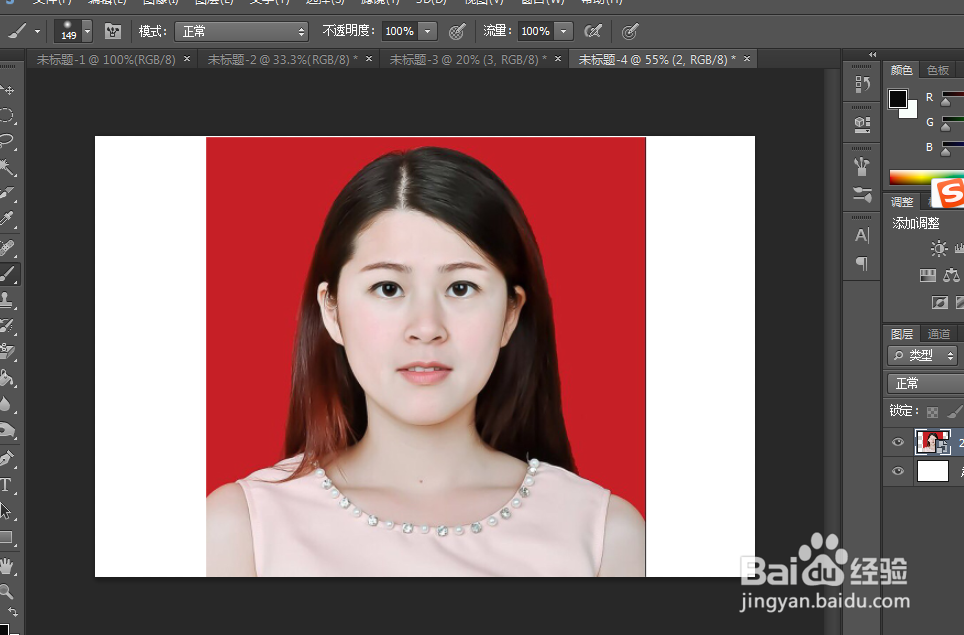Screen dimensions: 964x635
Task: Select the Brush tool in the toolbox
Action: click(x=8, y=274)
